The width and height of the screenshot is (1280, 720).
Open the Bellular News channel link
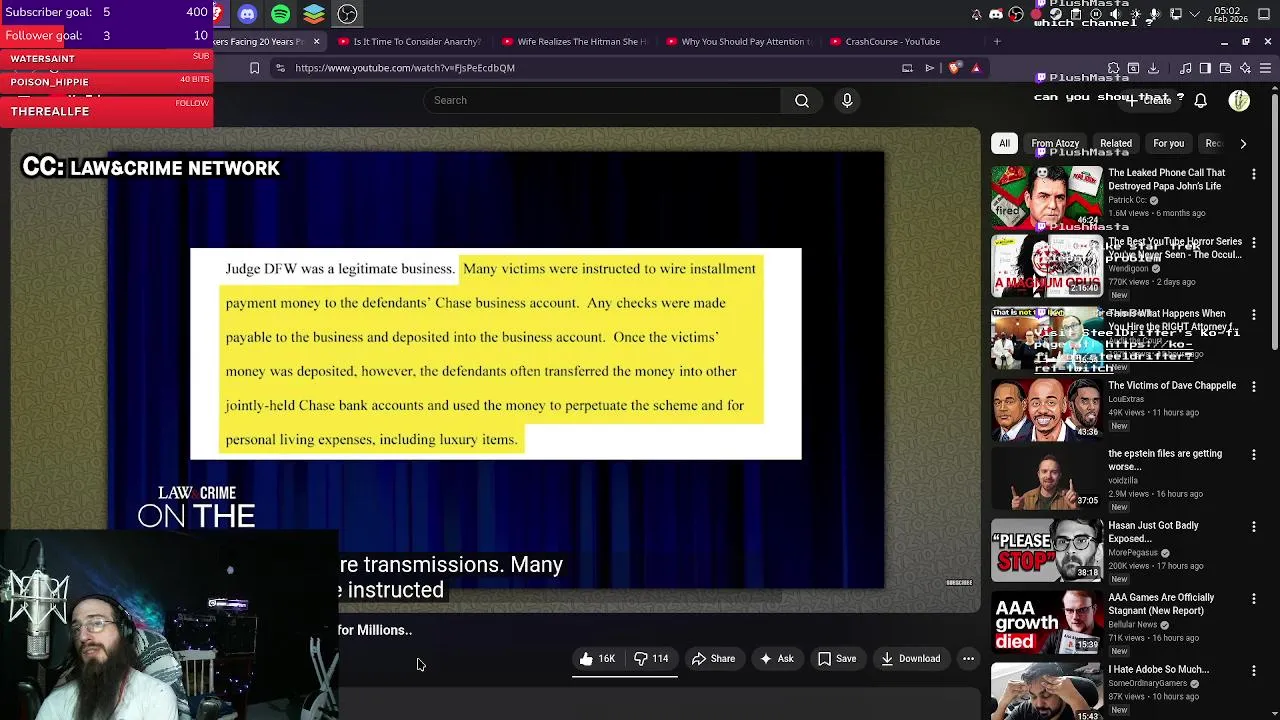tap(1132, 625)
